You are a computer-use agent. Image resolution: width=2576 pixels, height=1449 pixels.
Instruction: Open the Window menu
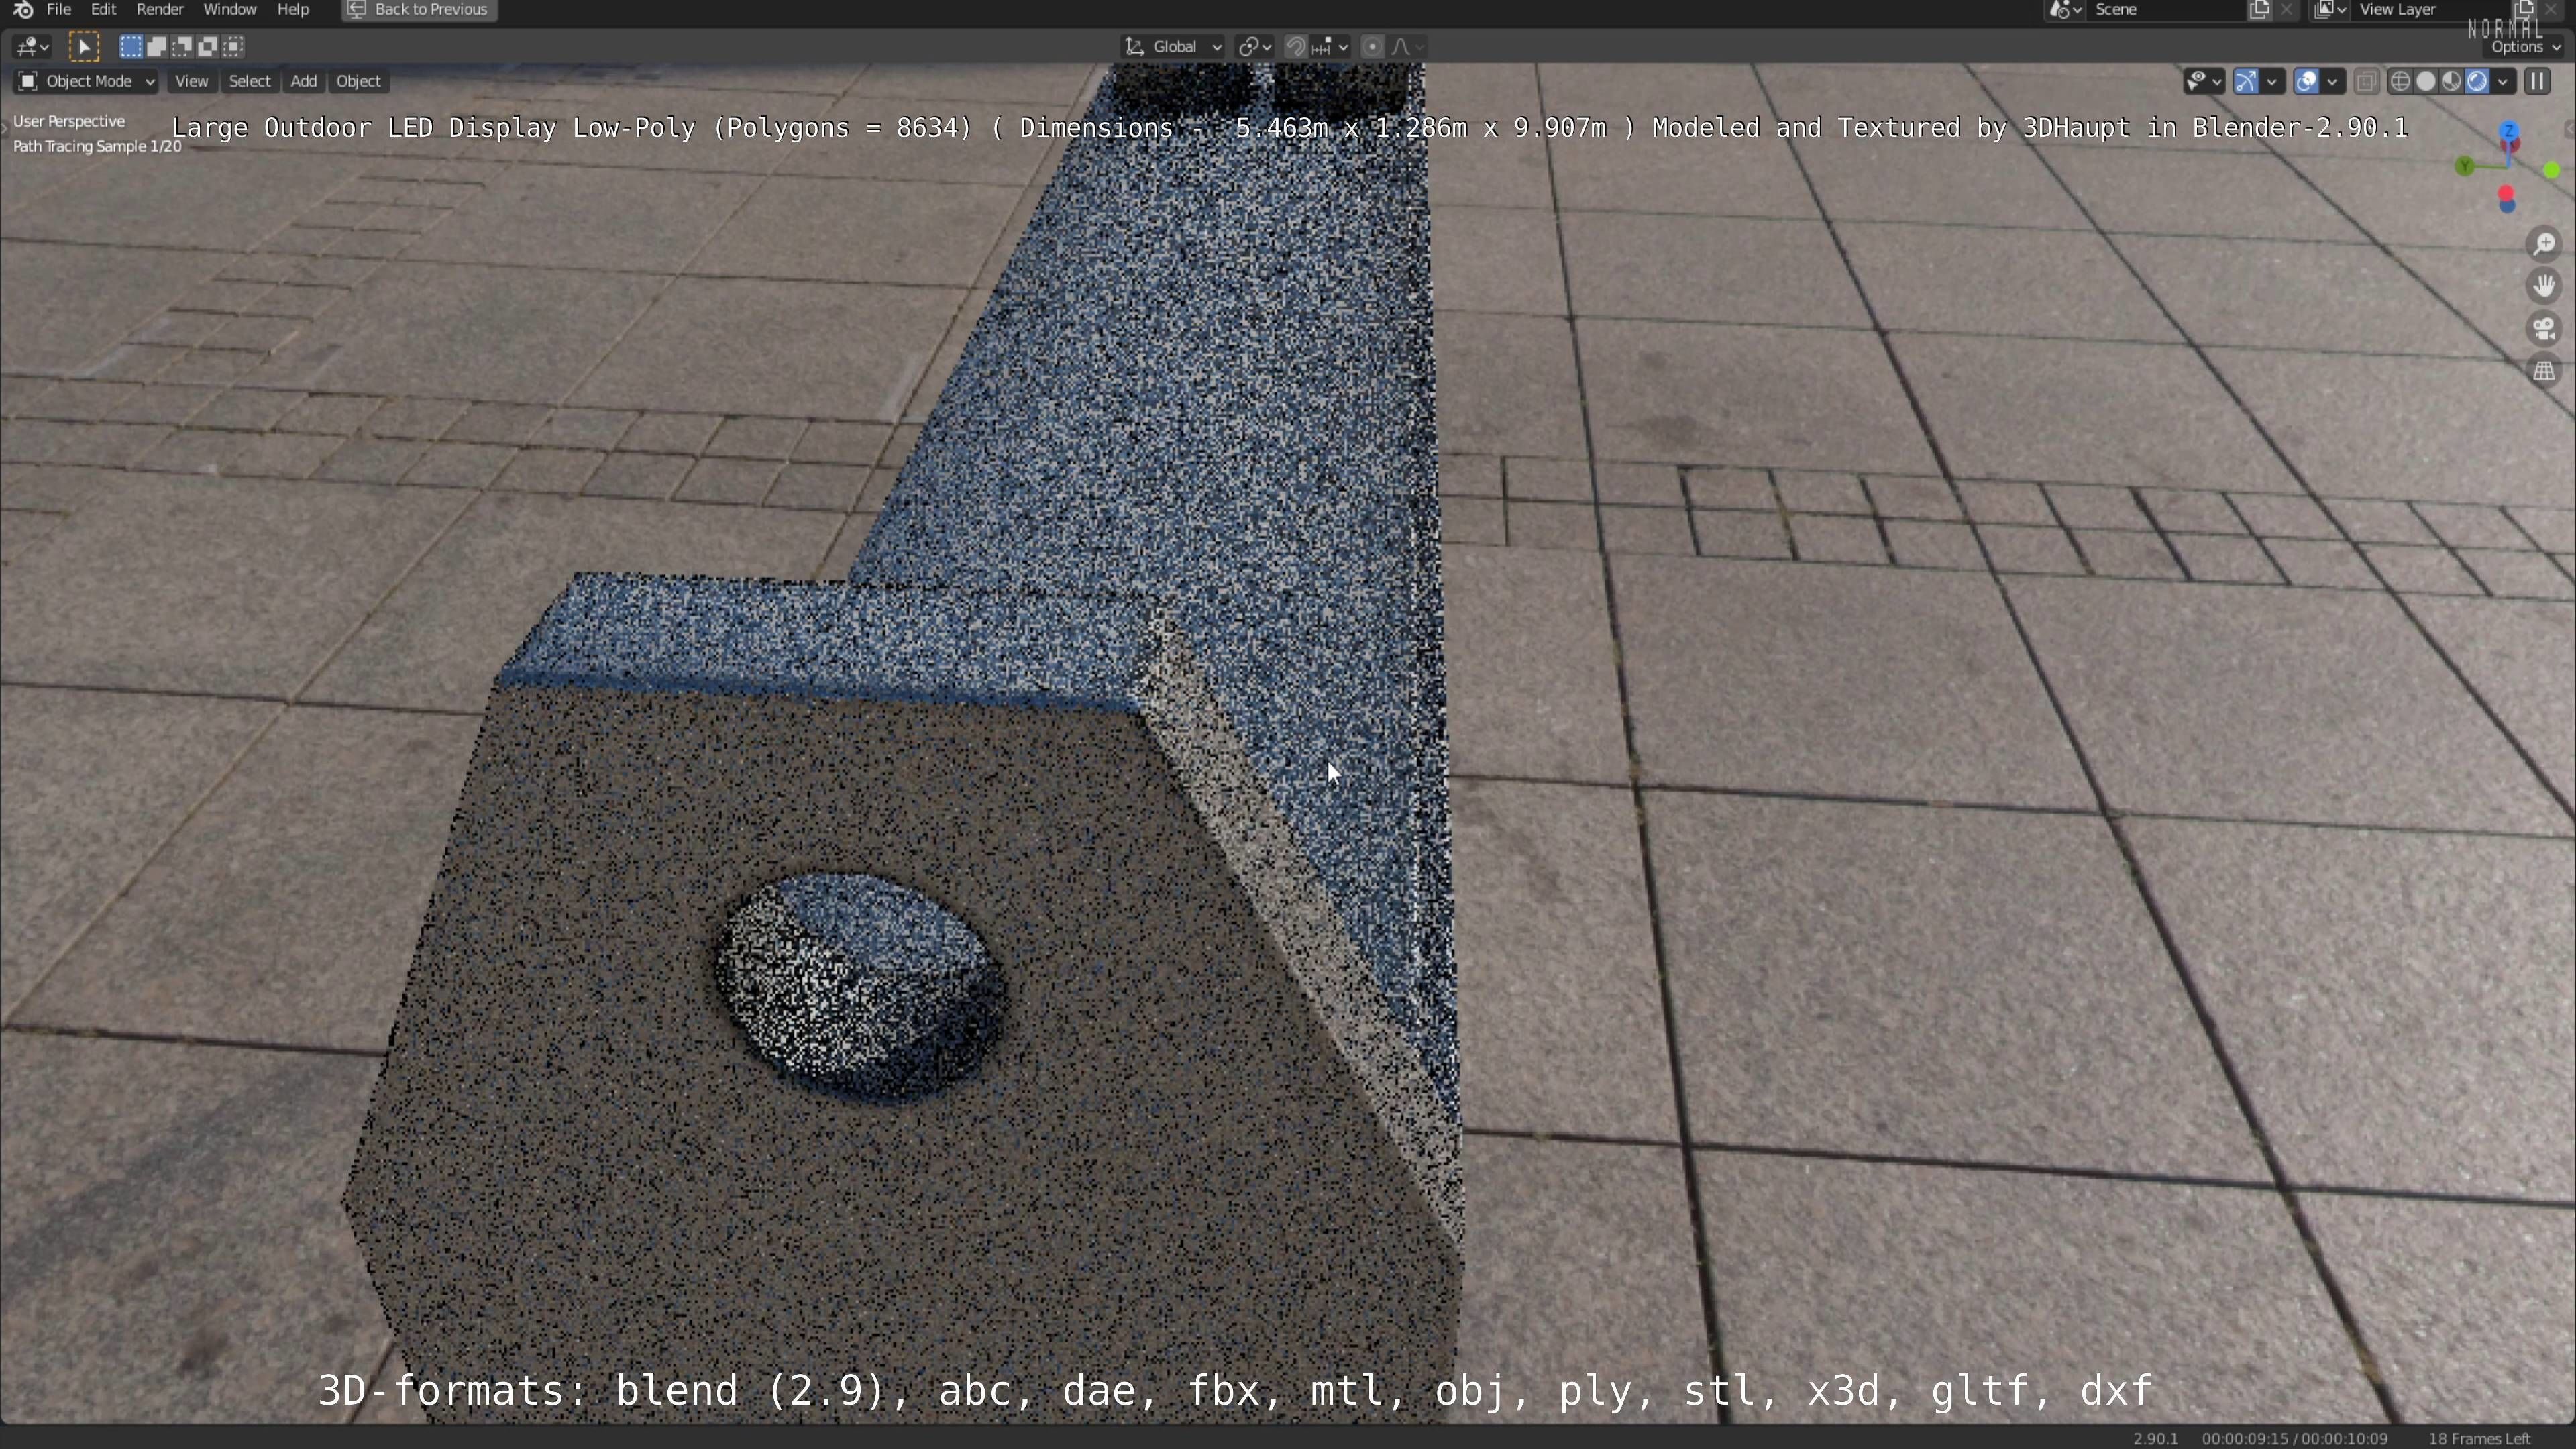click(230, 10)
